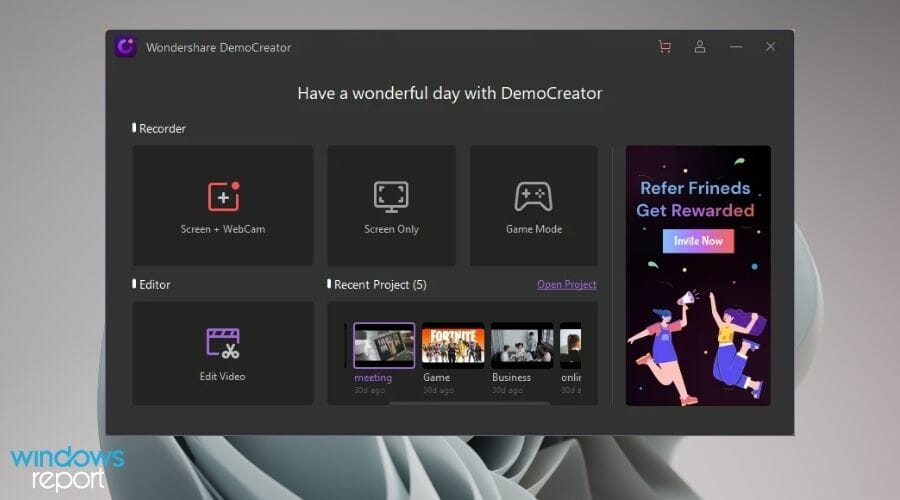Start Screen + WebCam recording
This screenshot has width=900, height=500.
[223, 206]
